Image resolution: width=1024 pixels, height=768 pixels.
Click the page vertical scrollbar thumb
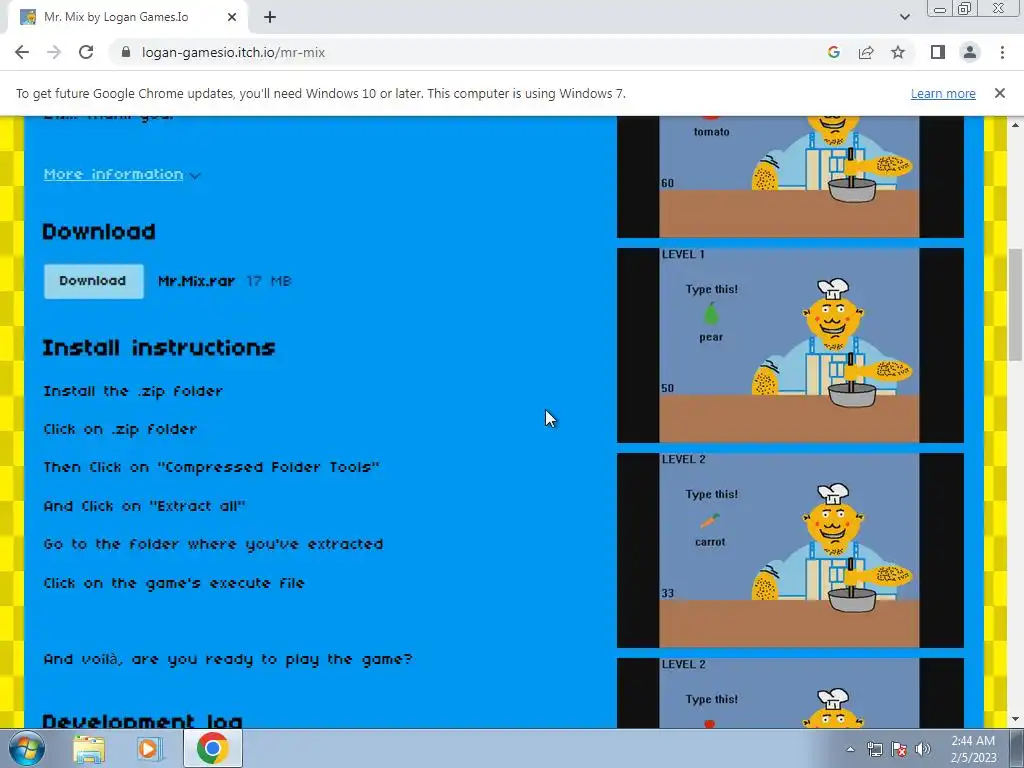click(1015, 304)
